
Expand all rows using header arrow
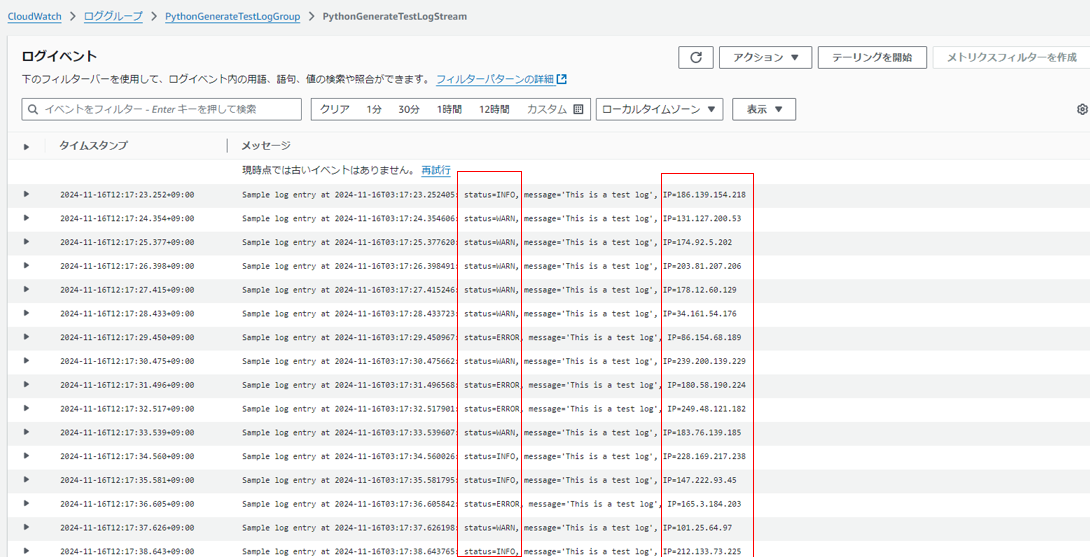(x=26, y=147)
